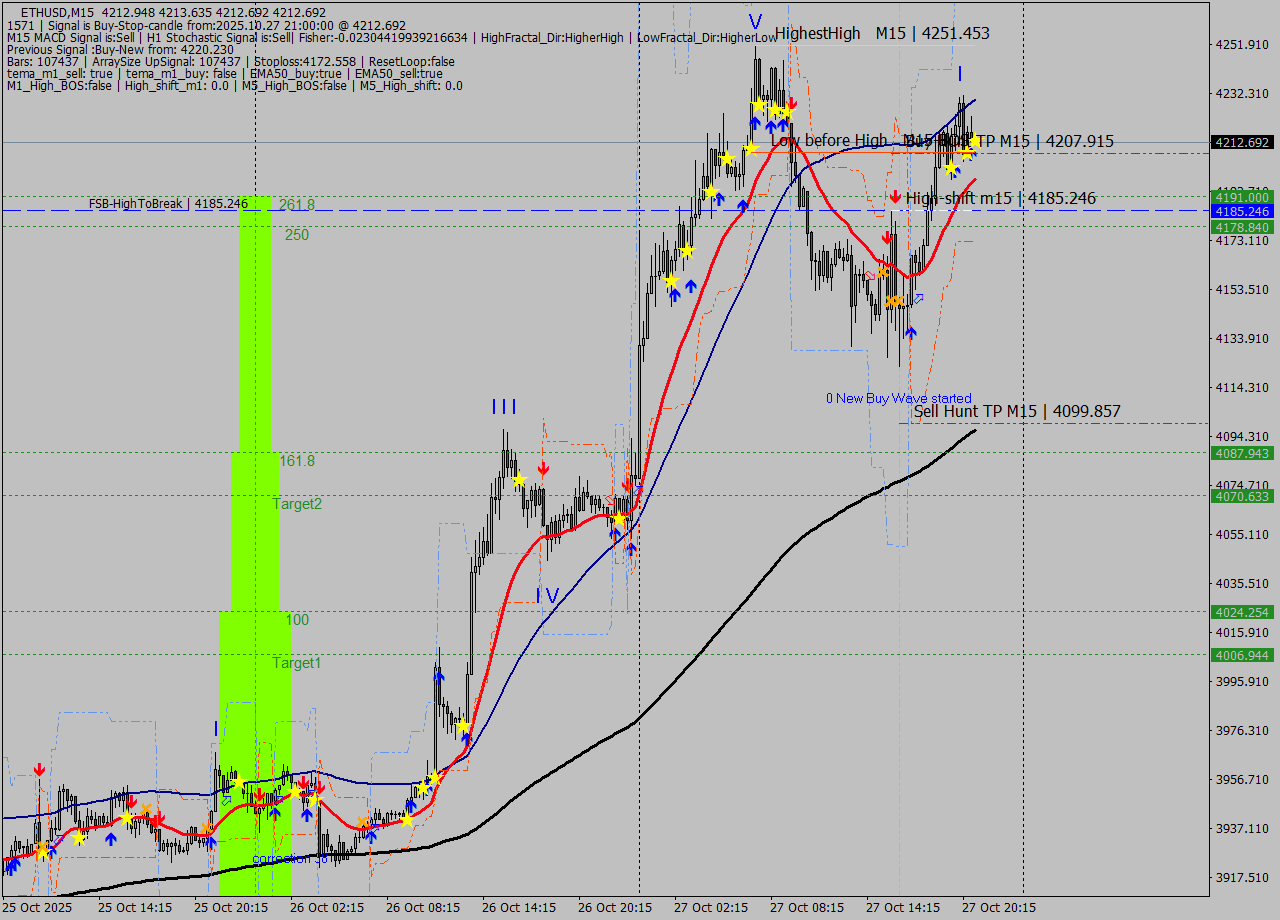Screen dimensions: 1280x920
Task: Click the red down arrow right of wave III
Action: 543,468
